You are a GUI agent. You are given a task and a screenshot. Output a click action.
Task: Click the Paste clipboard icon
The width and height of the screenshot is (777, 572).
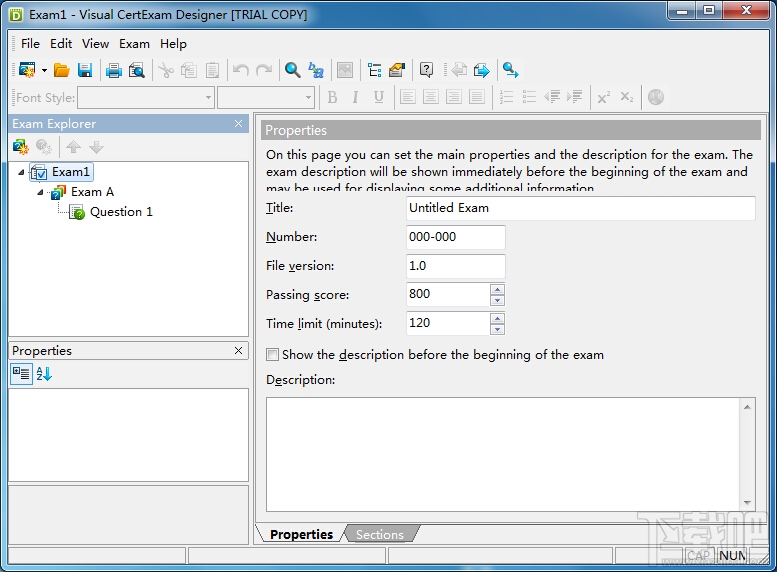click(212, 70)
